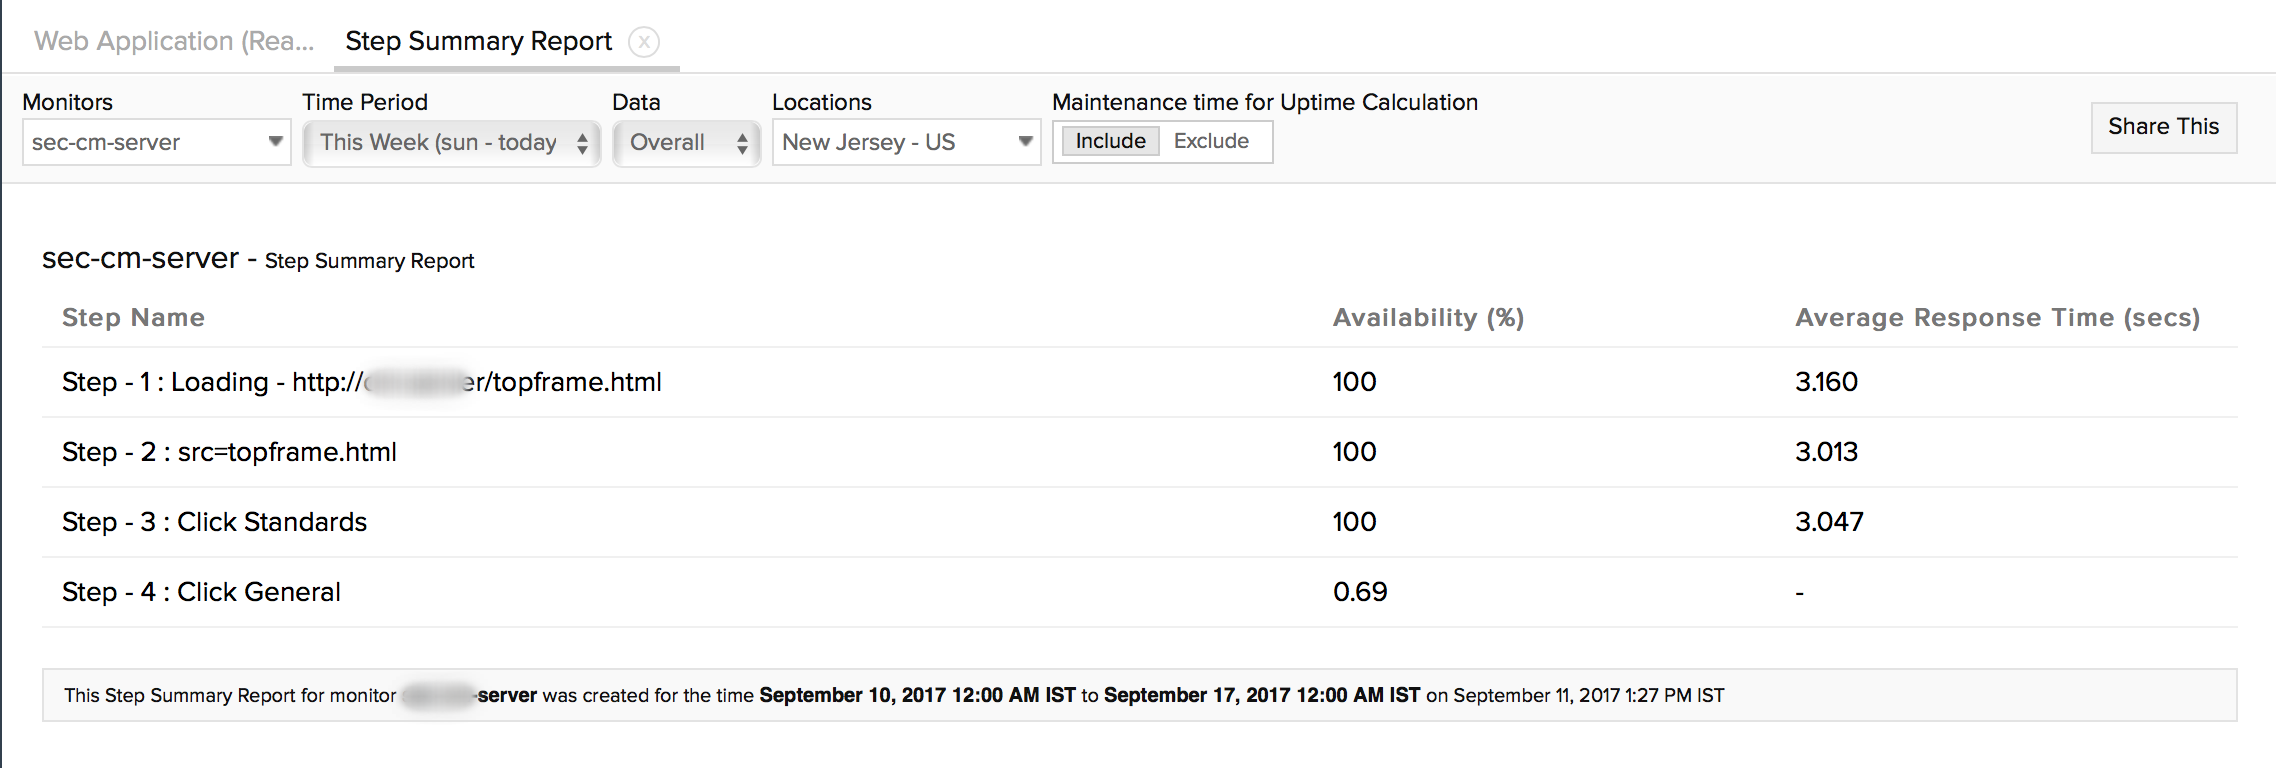
Task: Select the Step 4 Click General row
Action: click(201, 592)
